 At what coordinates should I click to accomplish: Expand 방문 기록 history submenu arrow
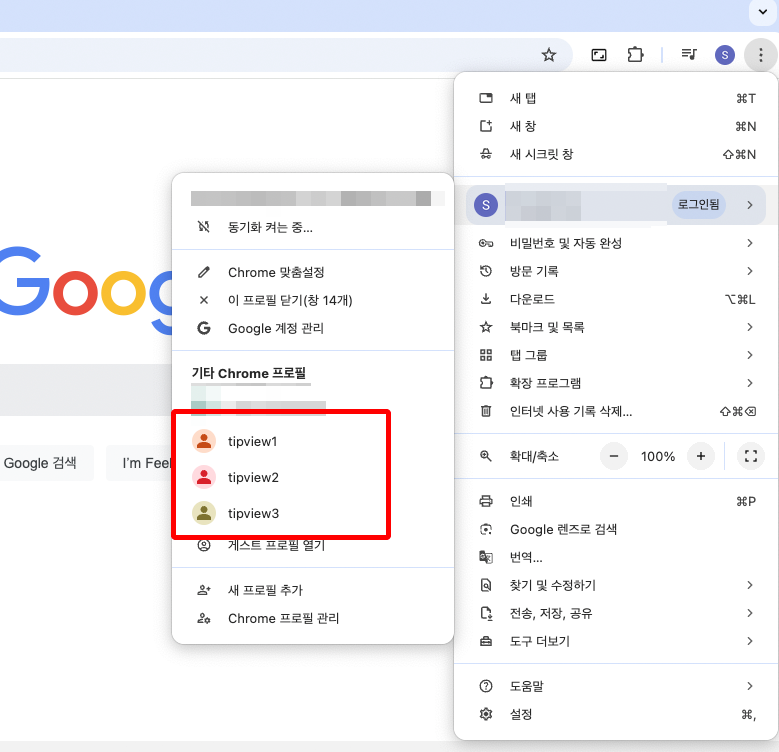(x=750, y=271)
